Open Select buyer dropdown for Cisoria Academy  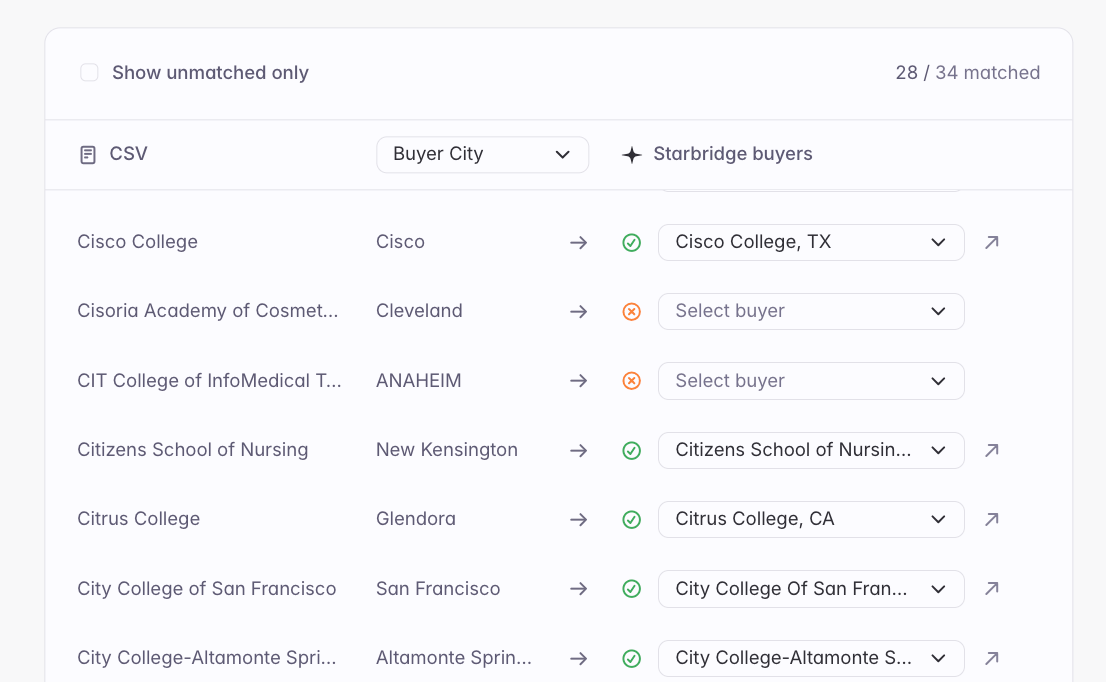point(811,311)
